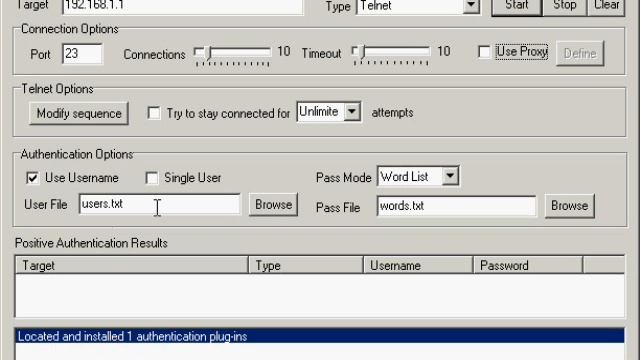This screenshot has width=640, height=360.
Task: Uncheck the Use Username checkbox
Action: pos(32,178)
